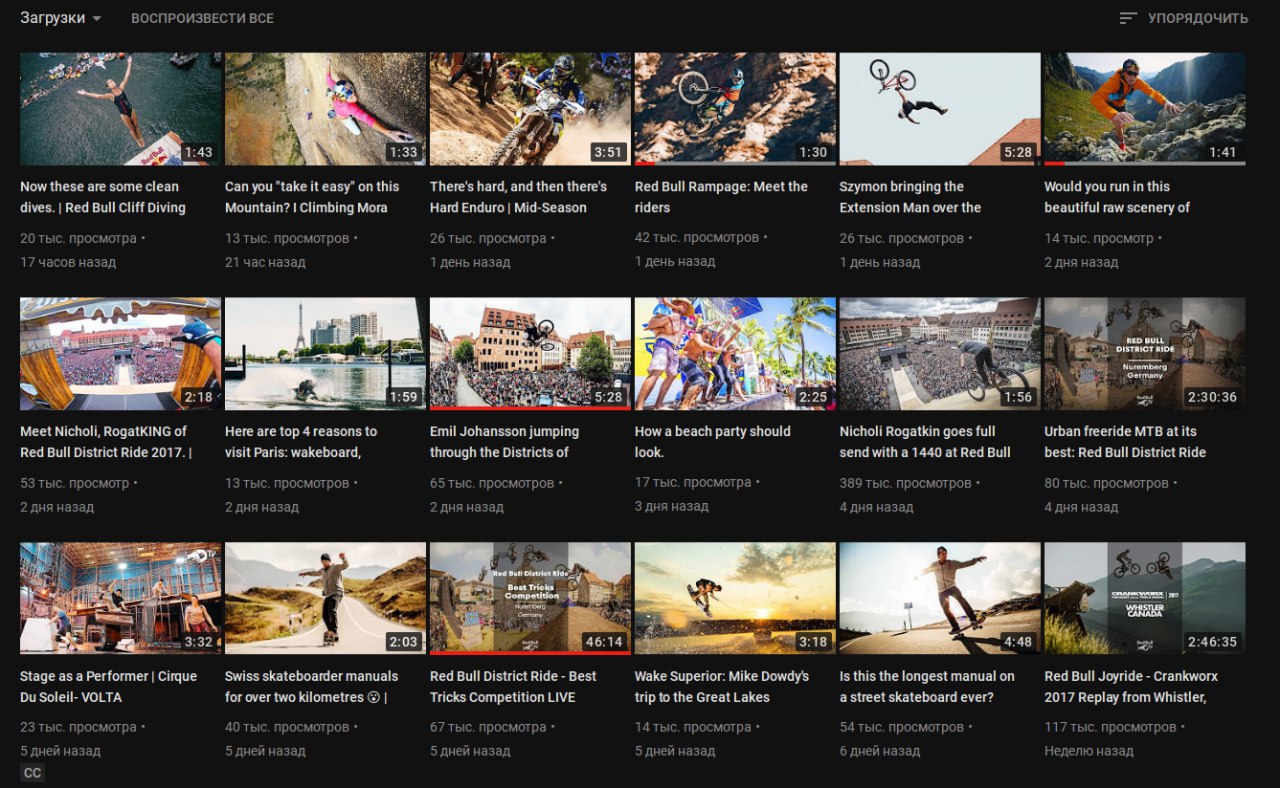Click title 'Wake Superior: Mike Dowdy's trip'
Image resolution: width=1280 pixels, height=788 pixels.
pos(722,686)
